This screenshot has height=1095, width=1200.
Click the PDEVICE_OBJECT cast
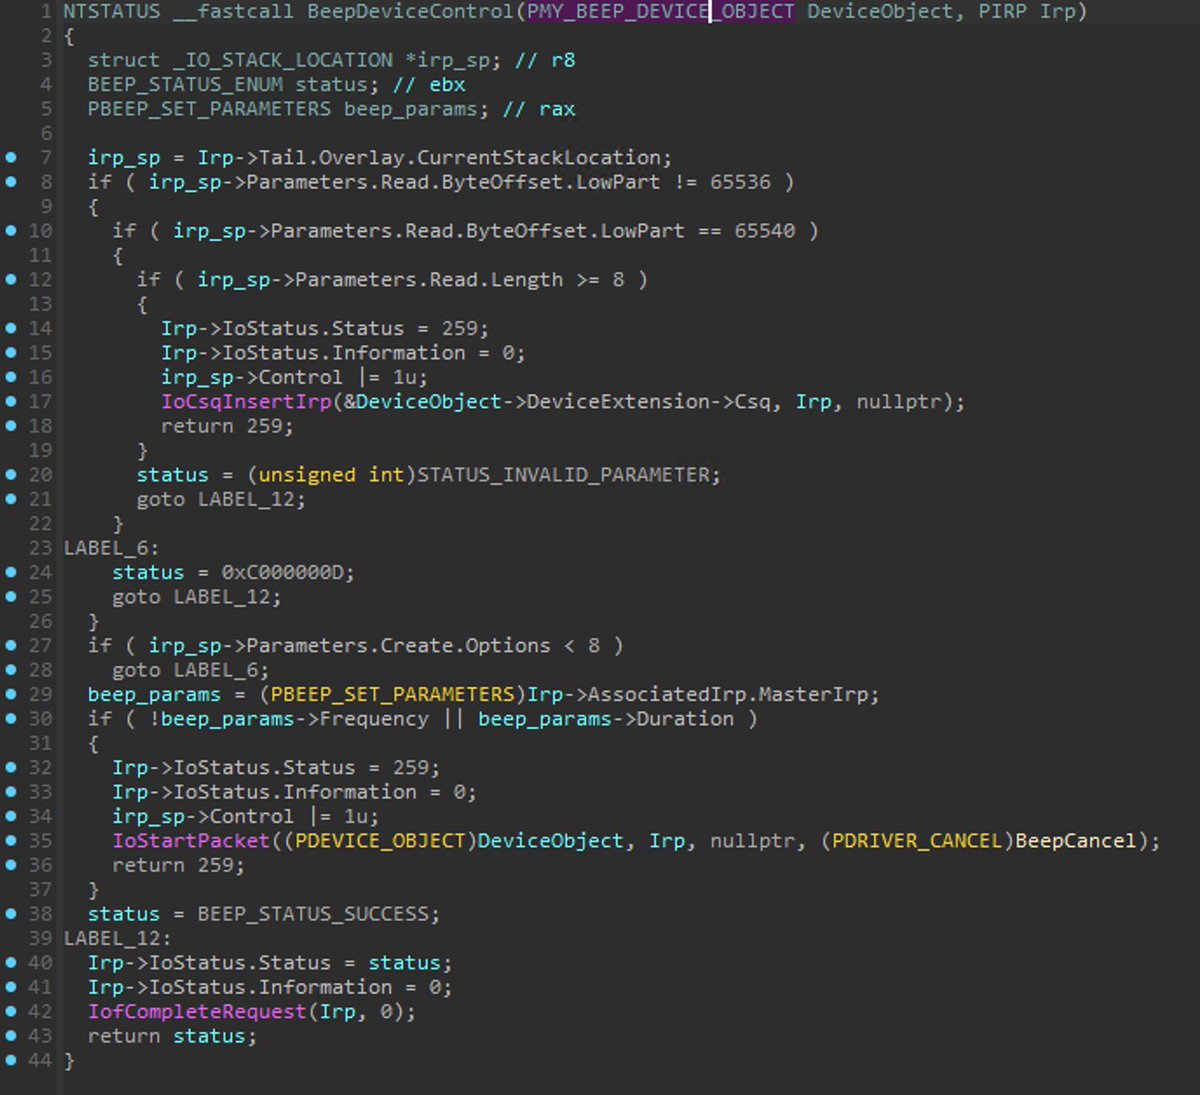pyautogui.click(x=380, y=840)
